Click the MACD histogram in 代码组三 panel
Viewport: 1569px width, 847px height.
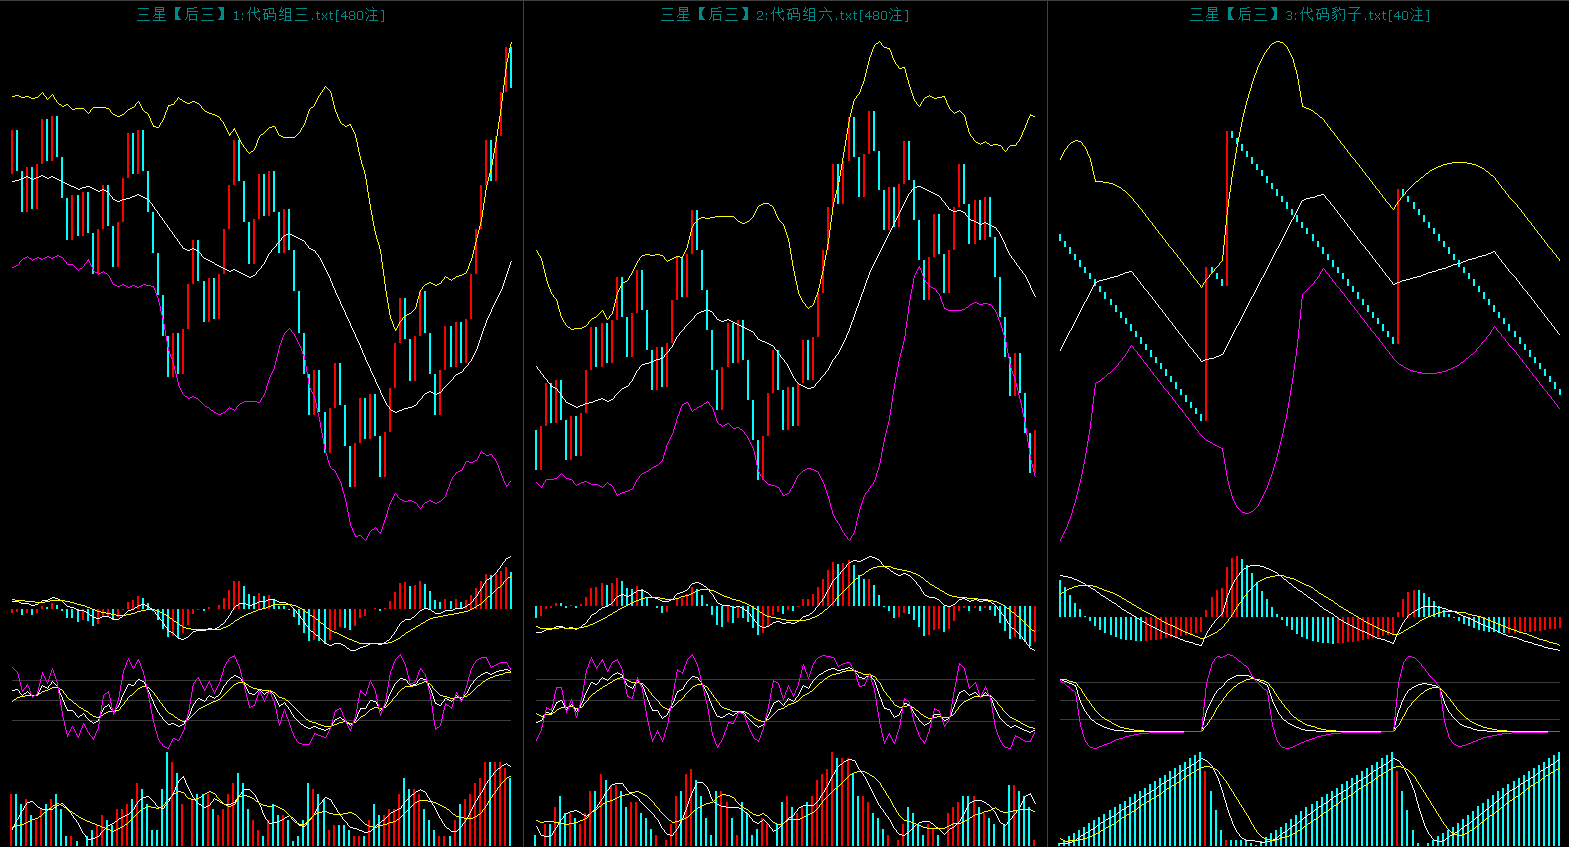(261, 608)
